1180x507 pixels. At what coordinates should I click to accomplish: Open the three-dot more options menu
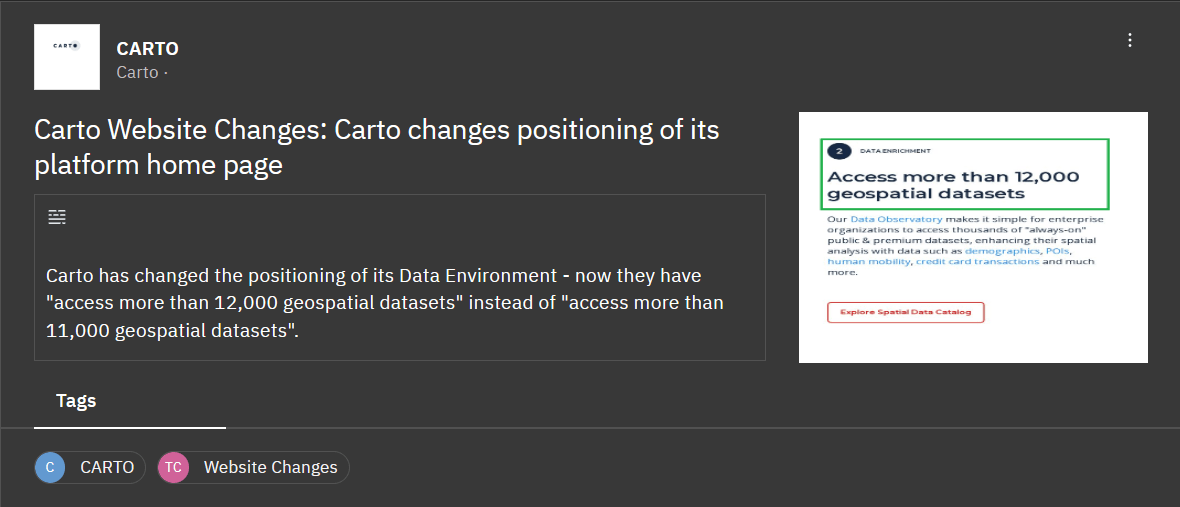coord(1129,41)
